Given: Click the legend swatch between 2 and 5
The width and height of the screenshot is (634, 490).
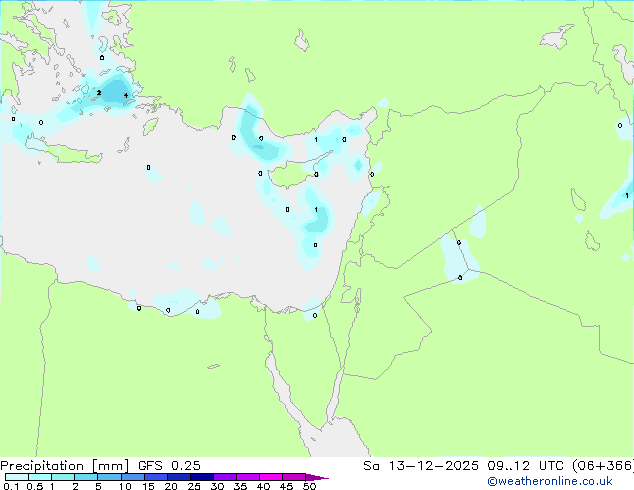Looking at the screenshot, I should pos(86,477).
